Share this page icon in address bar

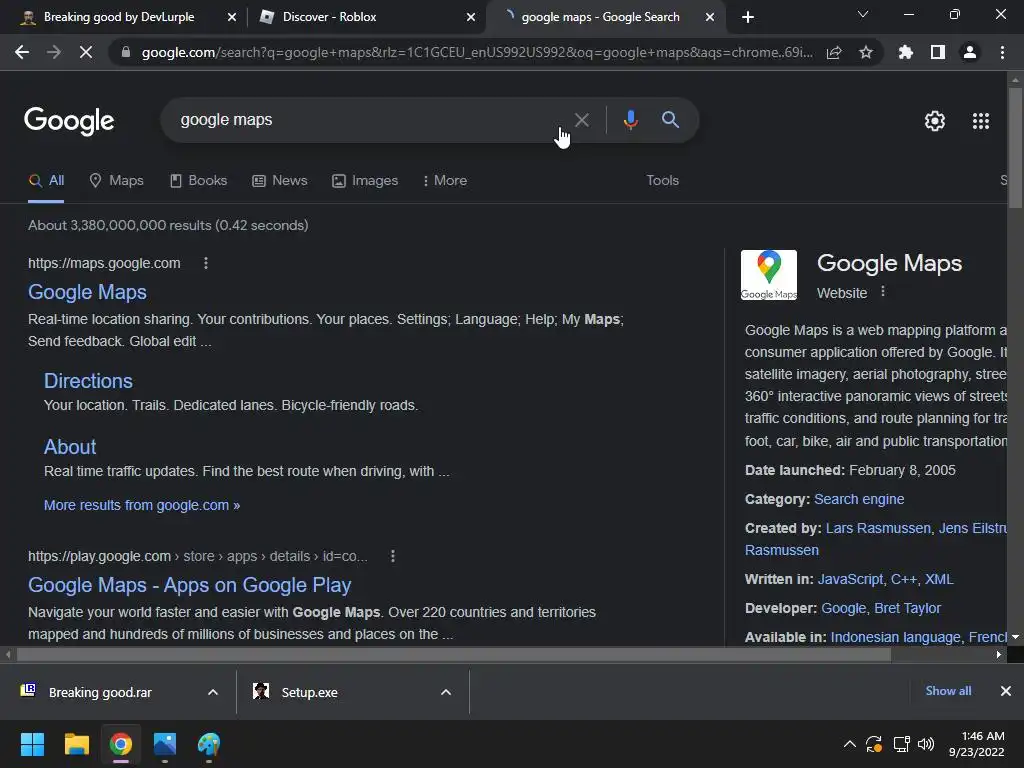coord(834,52)
